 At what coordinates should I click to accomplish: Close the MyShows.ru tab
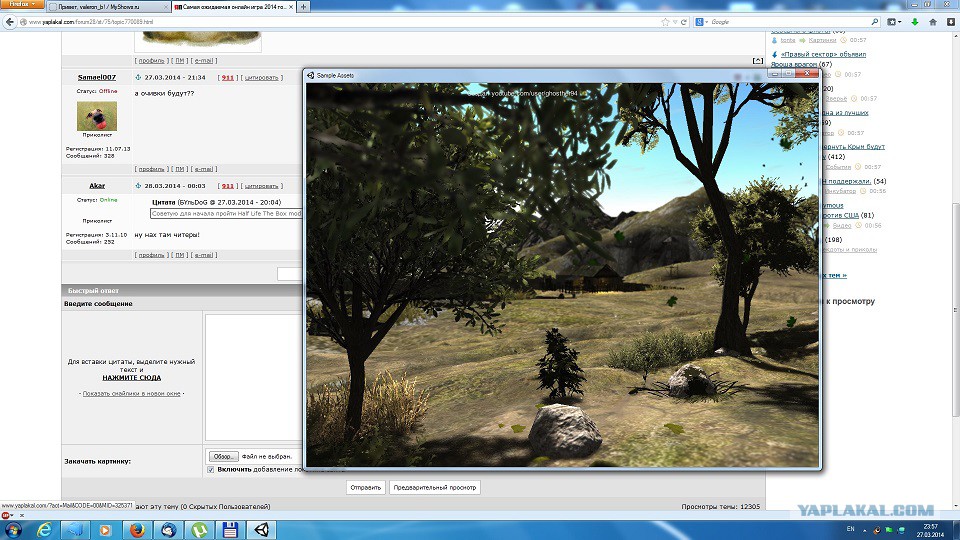tap(165, 7)
